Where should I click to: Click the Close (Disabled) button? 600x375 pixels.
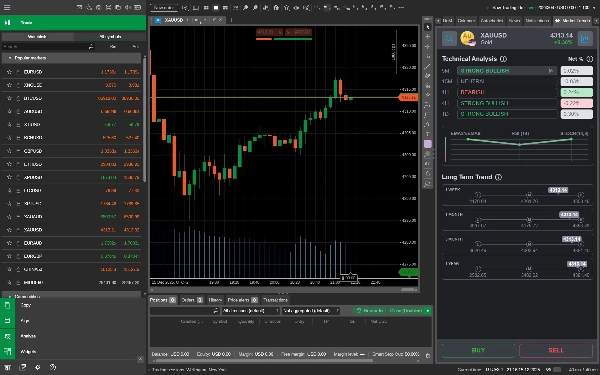(406, 311)
